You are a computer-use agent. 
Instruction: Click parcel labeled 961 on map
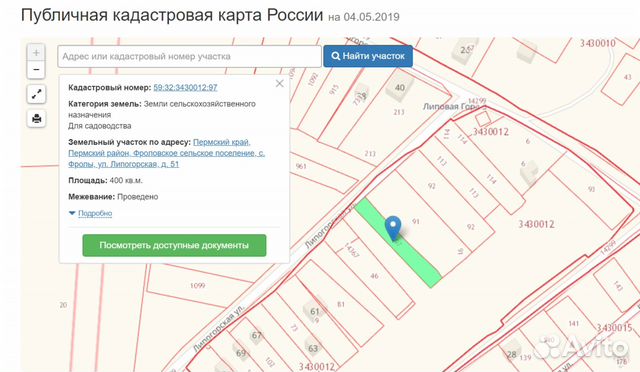(301, 166)
